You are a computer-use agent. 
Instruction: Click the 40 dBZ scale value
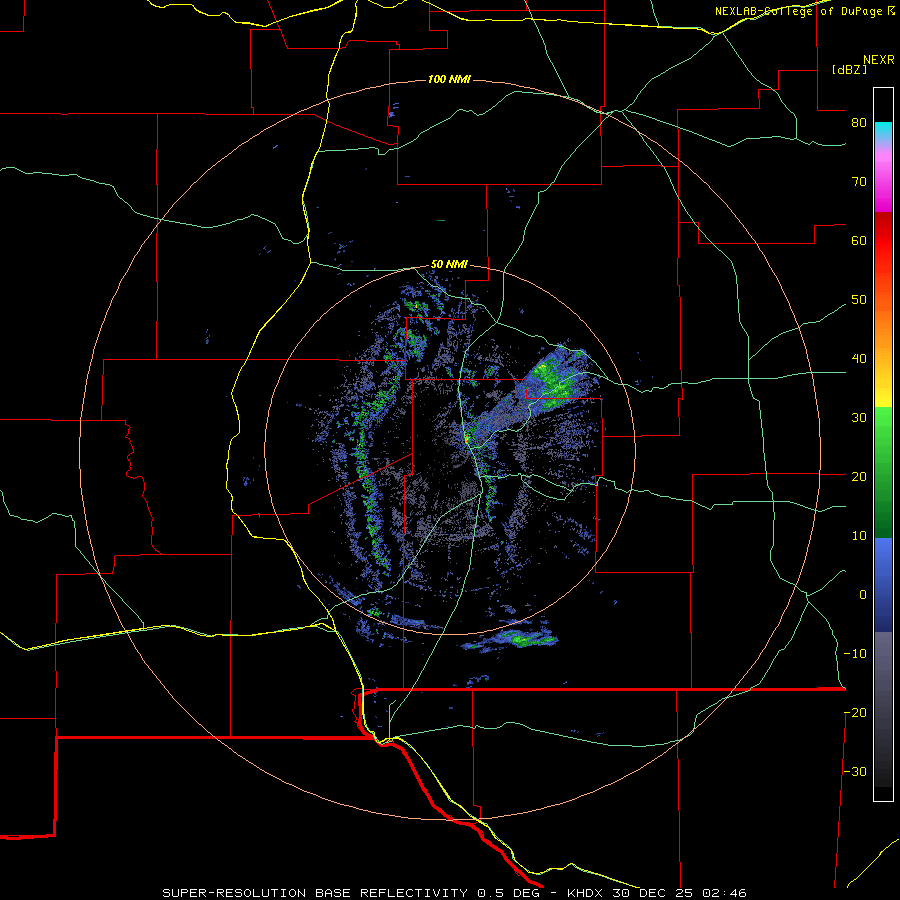tap(859, 359)
